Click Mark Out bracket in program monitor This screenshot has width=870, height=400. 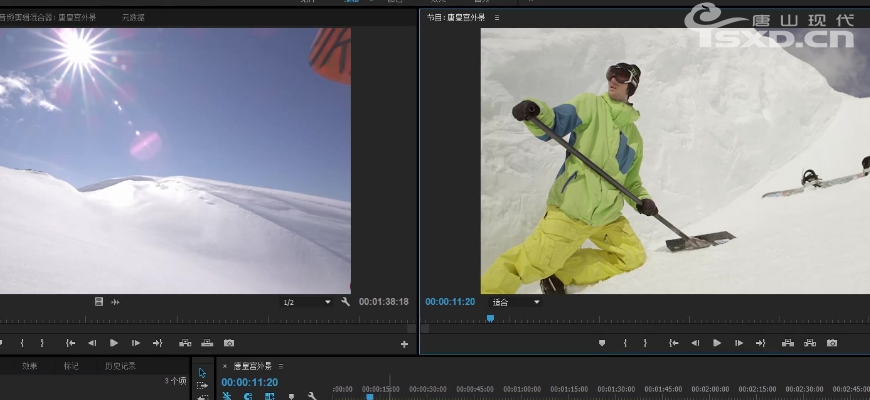pyautogui.click(x=645, y=343)
